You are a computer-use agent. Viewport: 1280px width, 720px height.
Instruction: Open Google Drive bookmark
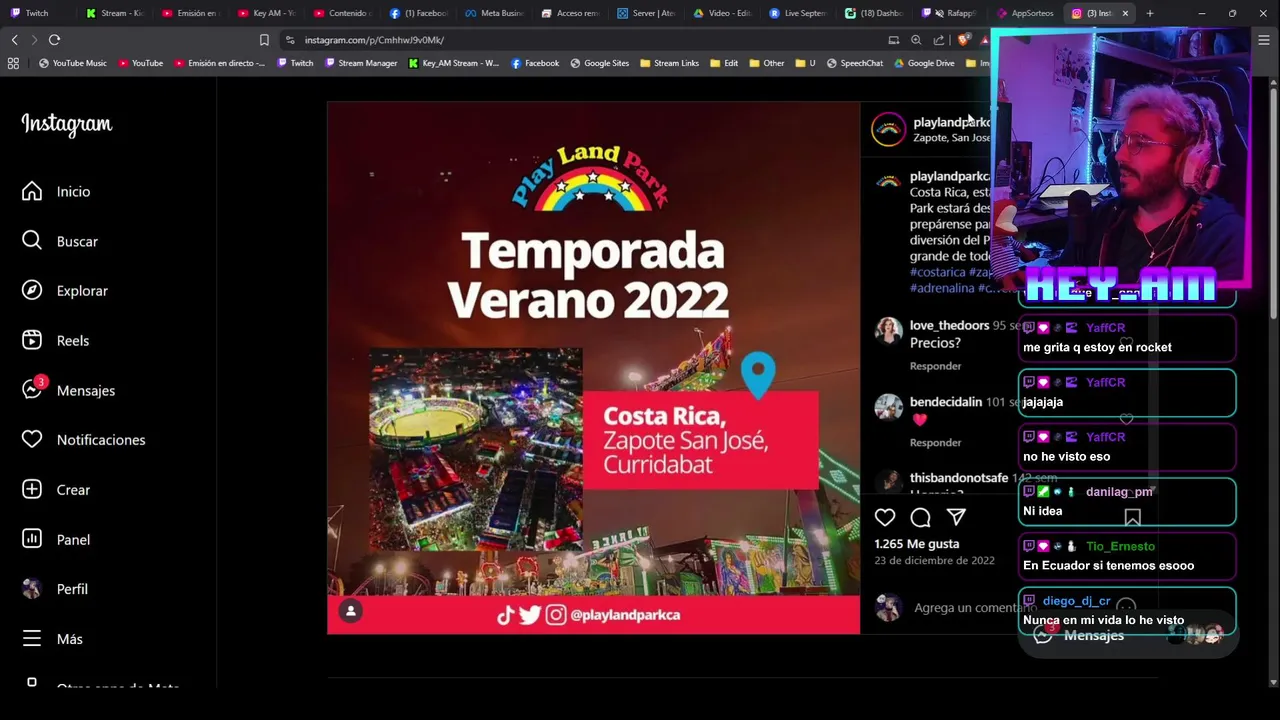tap(924, 63)
